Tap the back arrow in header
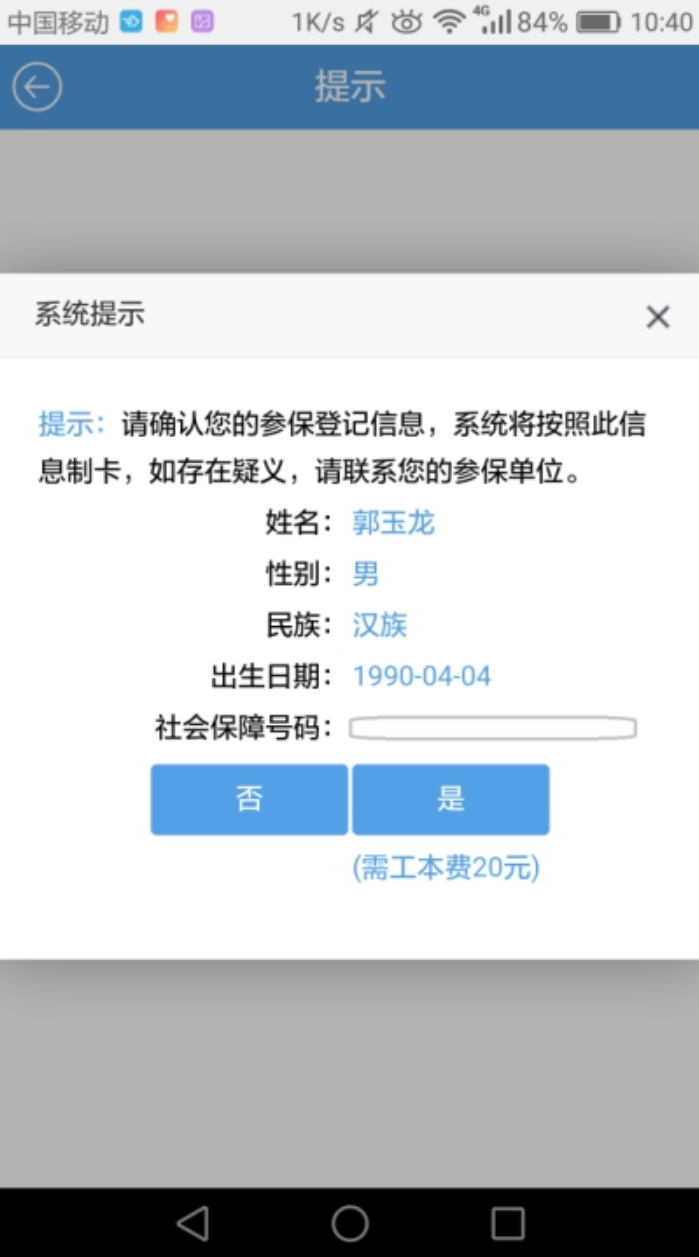This screenshot has height=1257, width=699. pyautogui.click(x=37, y=87)
